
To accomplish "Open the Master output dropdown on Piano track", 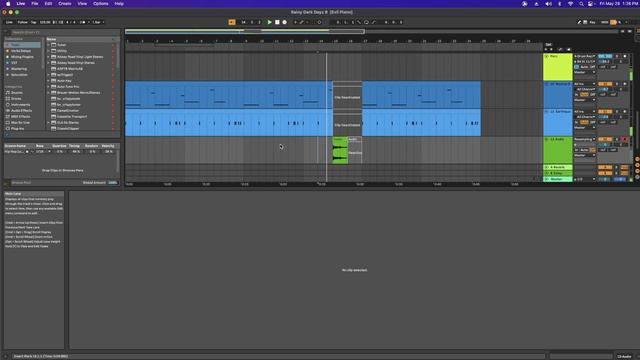I will coord(584,72).
